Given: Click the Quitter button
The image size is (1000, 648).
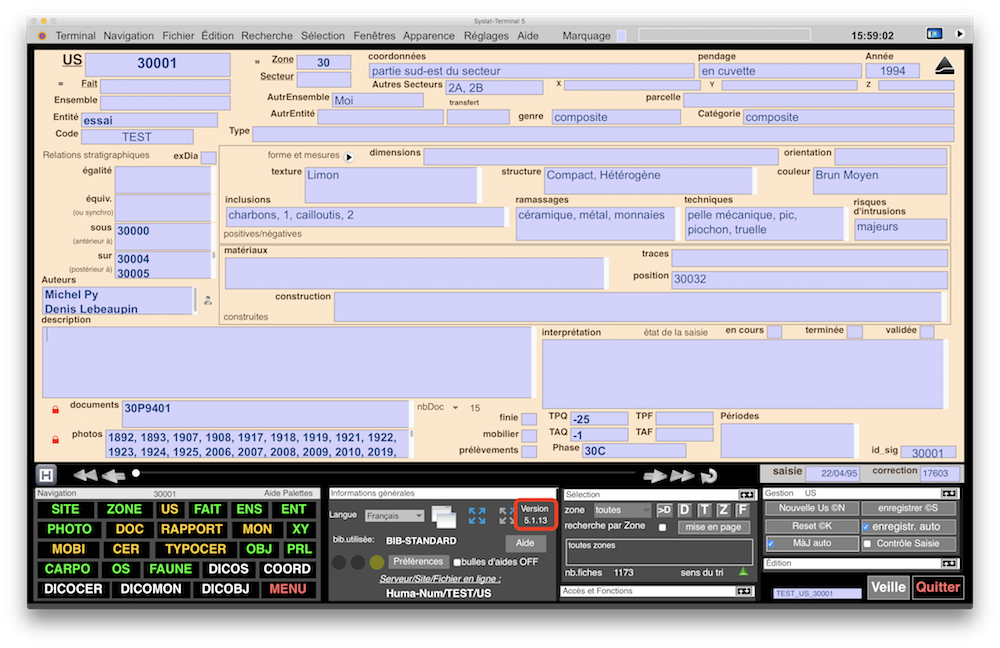Looking at the screenshot, I should (x=938, y=587).
